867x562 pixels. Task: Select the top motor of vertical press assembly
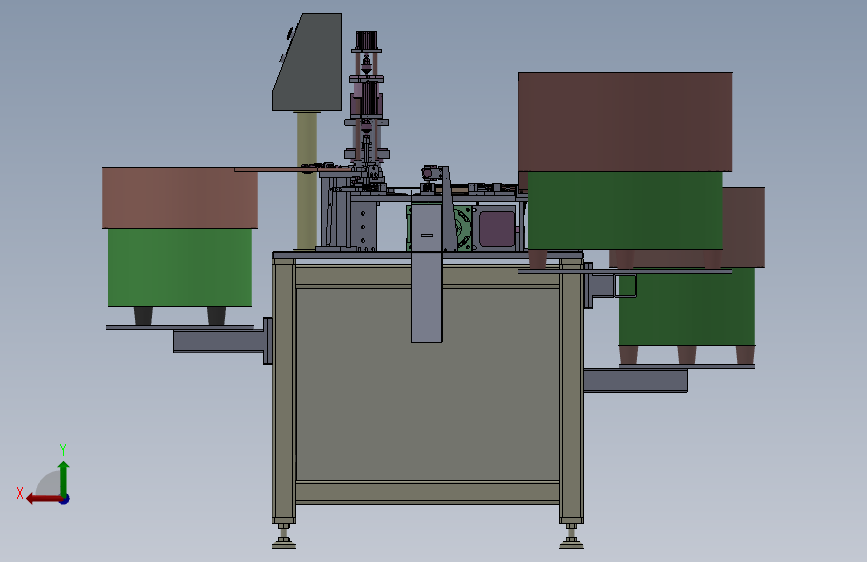pos(366,40)
